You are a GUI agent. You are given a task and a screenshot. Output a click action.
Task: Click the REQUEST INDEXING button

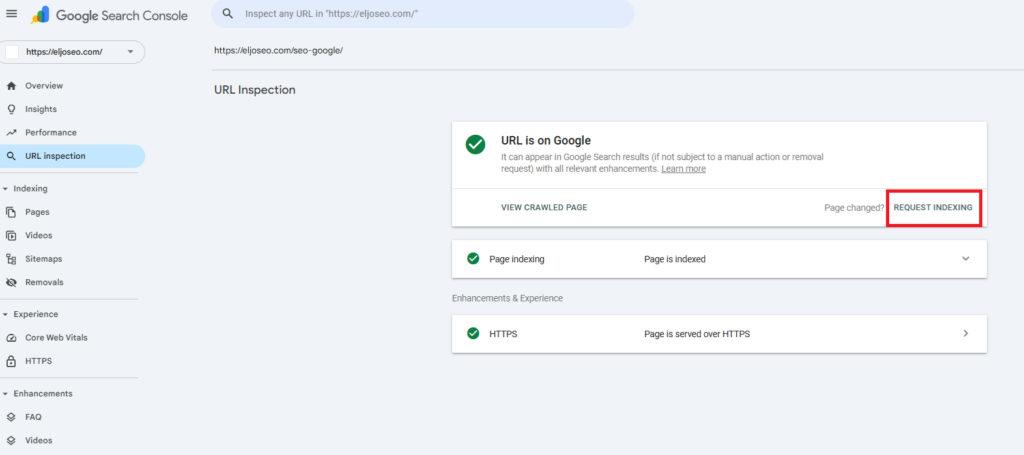[933, 208]
